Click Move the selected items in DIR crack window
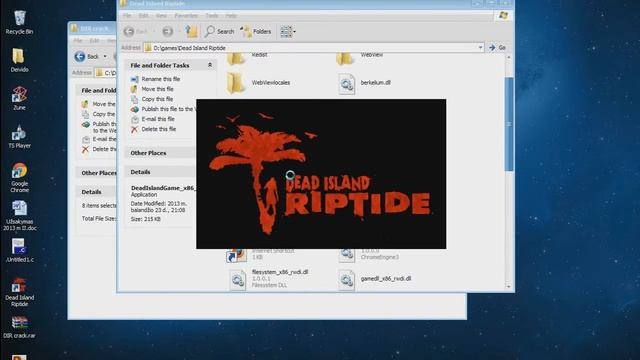The height and width of the screenshot is (360, 640). tap(99, 104)
